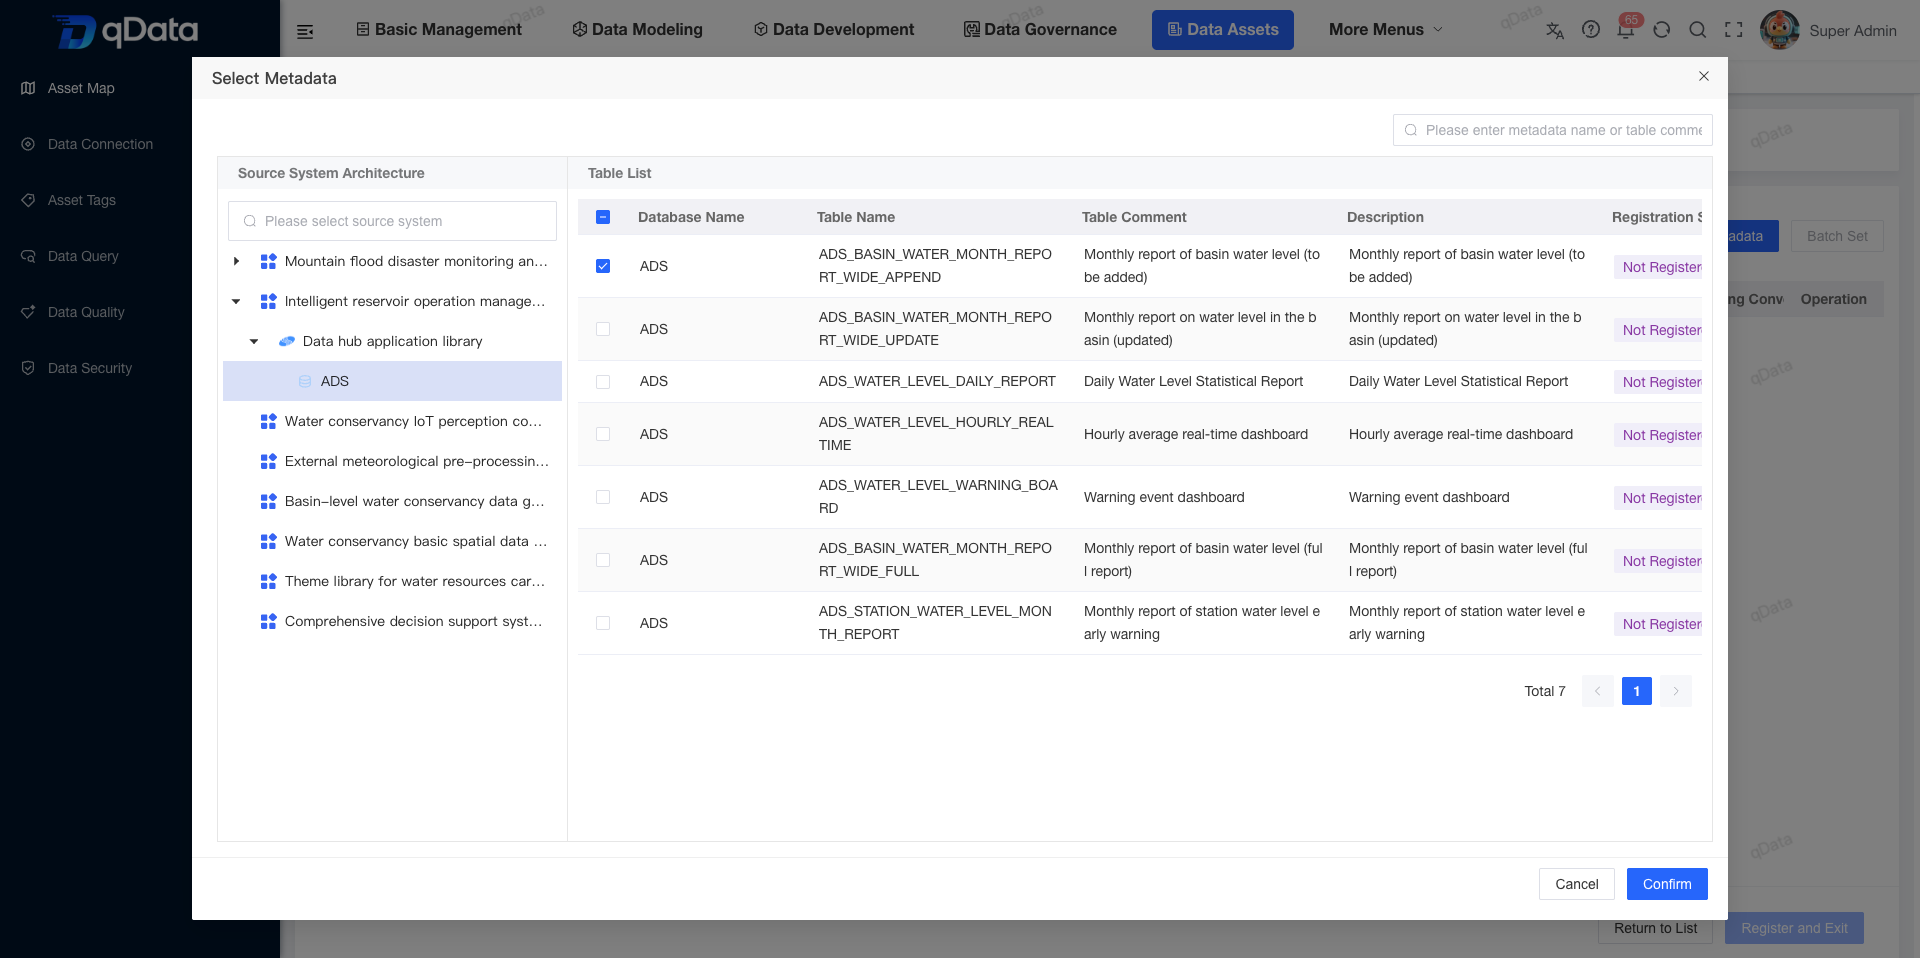This screenshot has width=1920, height=958.
Task: Go to next page arrow in pagination
Action: point(1676,691)
